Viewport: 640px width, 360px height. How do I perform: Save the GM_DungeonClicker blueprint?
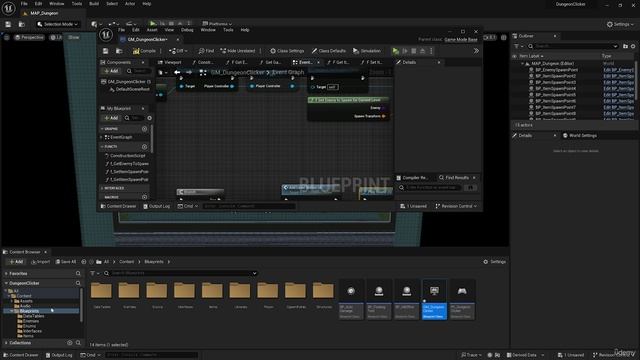[105, 51]
